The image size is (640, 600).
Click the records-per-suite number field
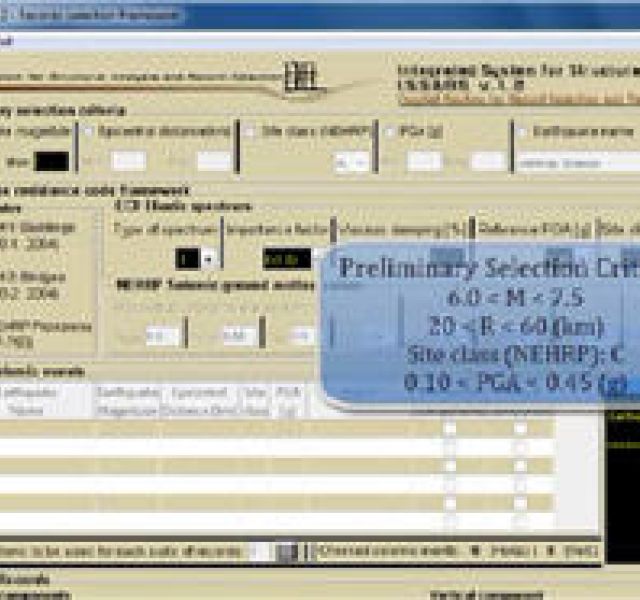pos(260,552)
